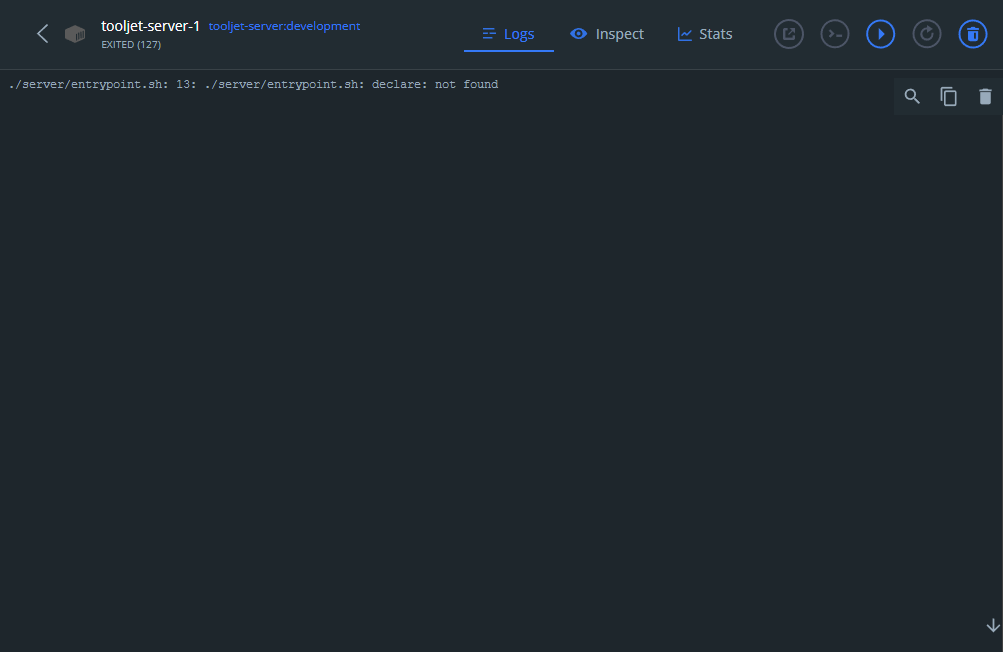Open the Inspect tab

click(607, 34)
